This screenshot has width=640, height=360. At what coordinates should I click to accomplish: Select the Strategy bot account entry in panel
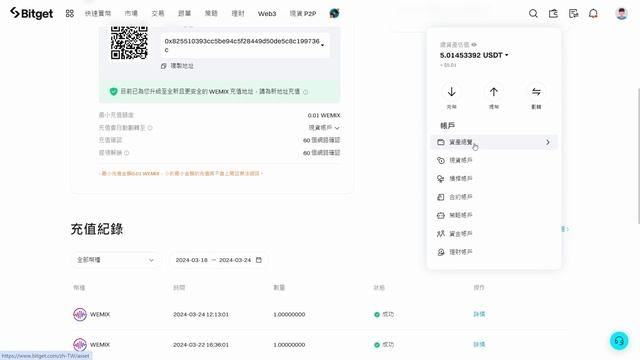point(494,215)
